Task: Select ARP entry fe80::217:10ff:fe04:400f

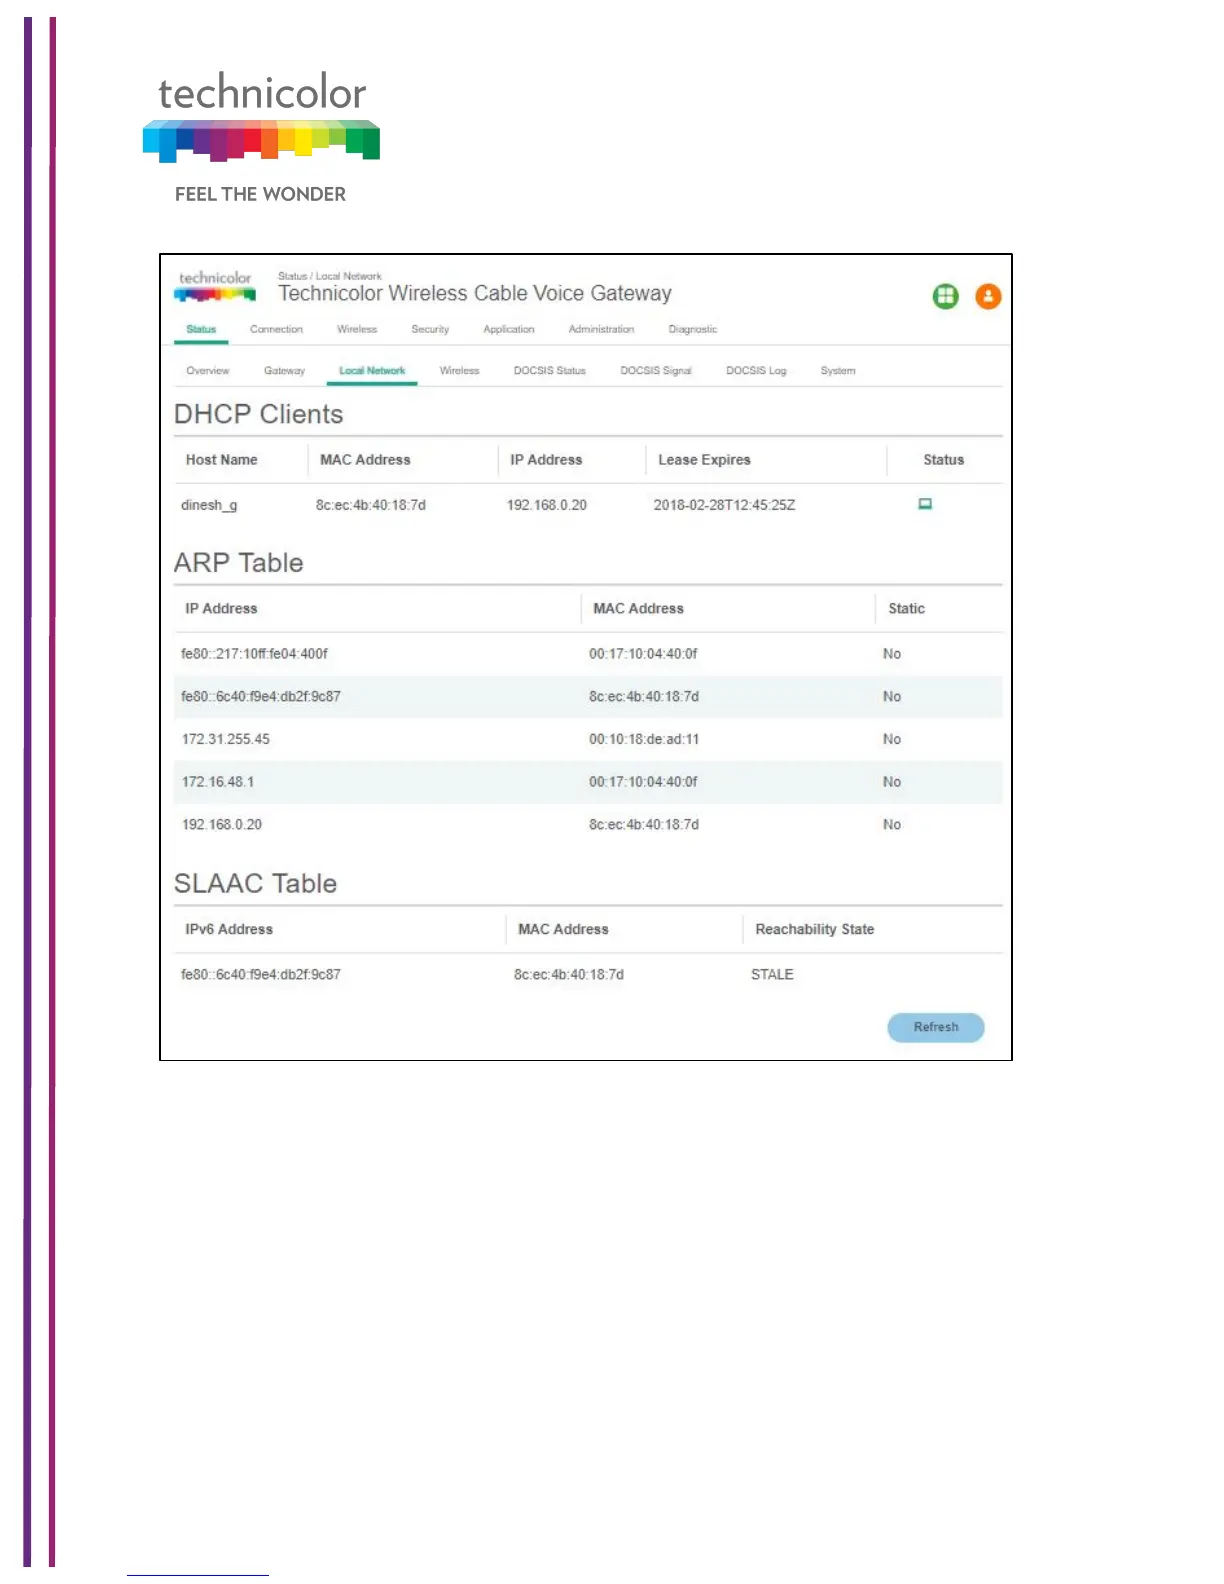Action: coord(254,654)
